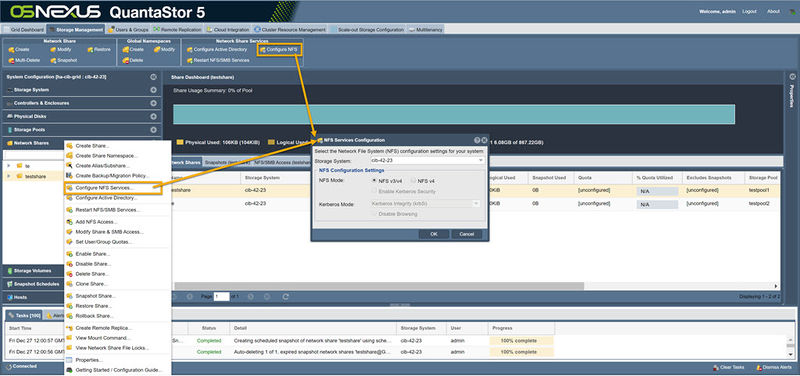Click the View Mount Command icon

(x=69, y=338)
